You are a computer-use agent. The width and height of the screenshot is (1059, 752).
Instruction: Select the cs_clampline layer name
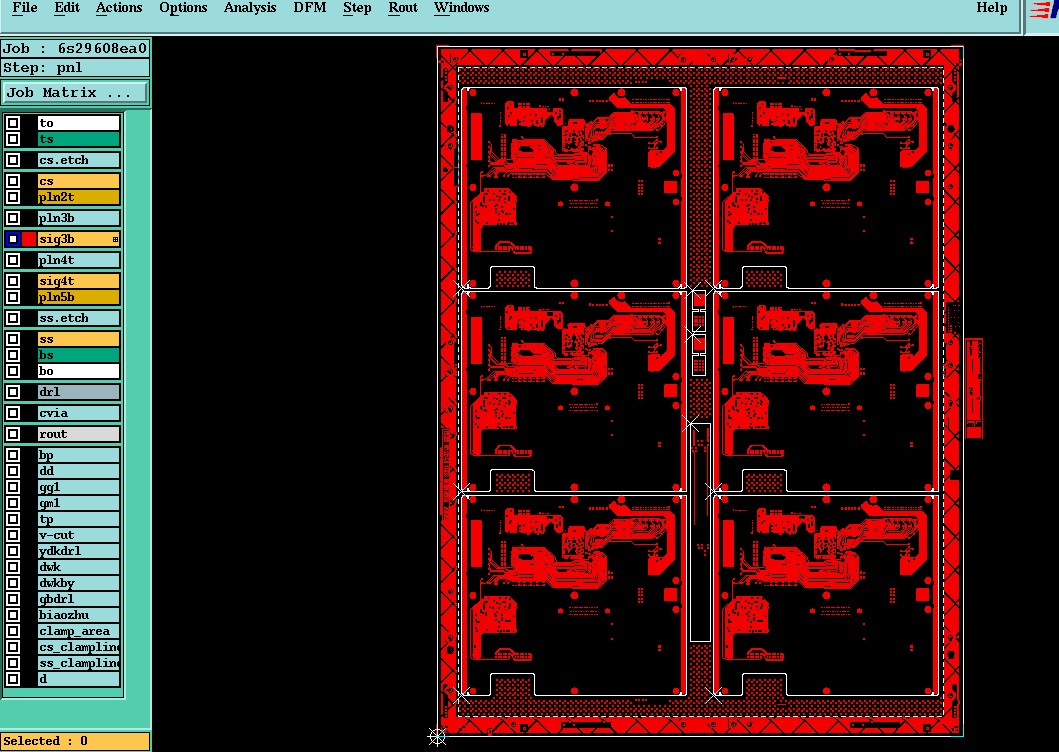[79, 647]
